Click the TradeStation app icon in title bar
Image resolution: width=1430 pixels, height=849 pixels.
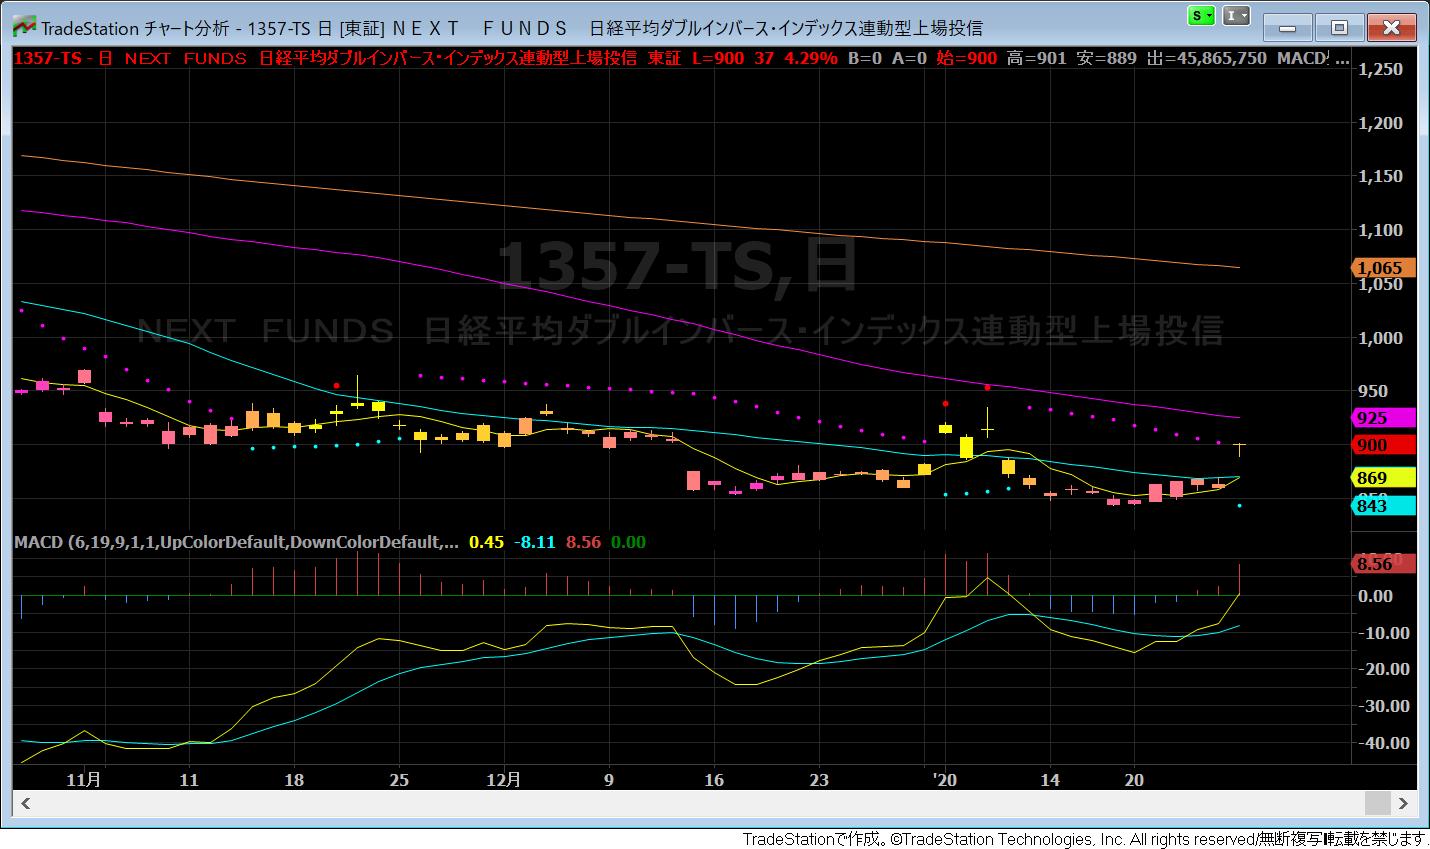coord(25,27)
